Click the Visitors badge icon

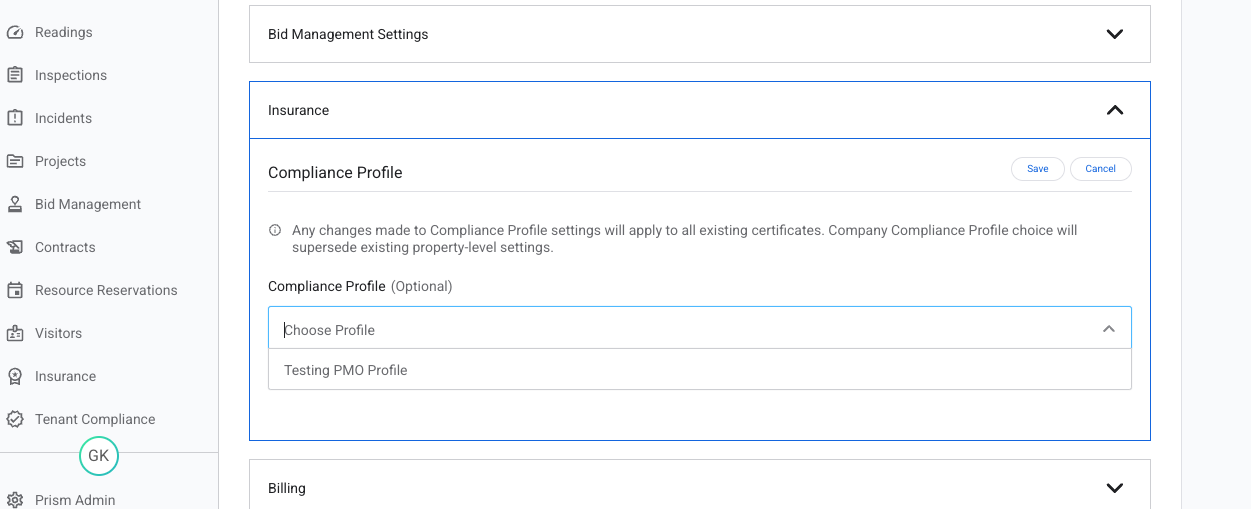click(15, 333)
